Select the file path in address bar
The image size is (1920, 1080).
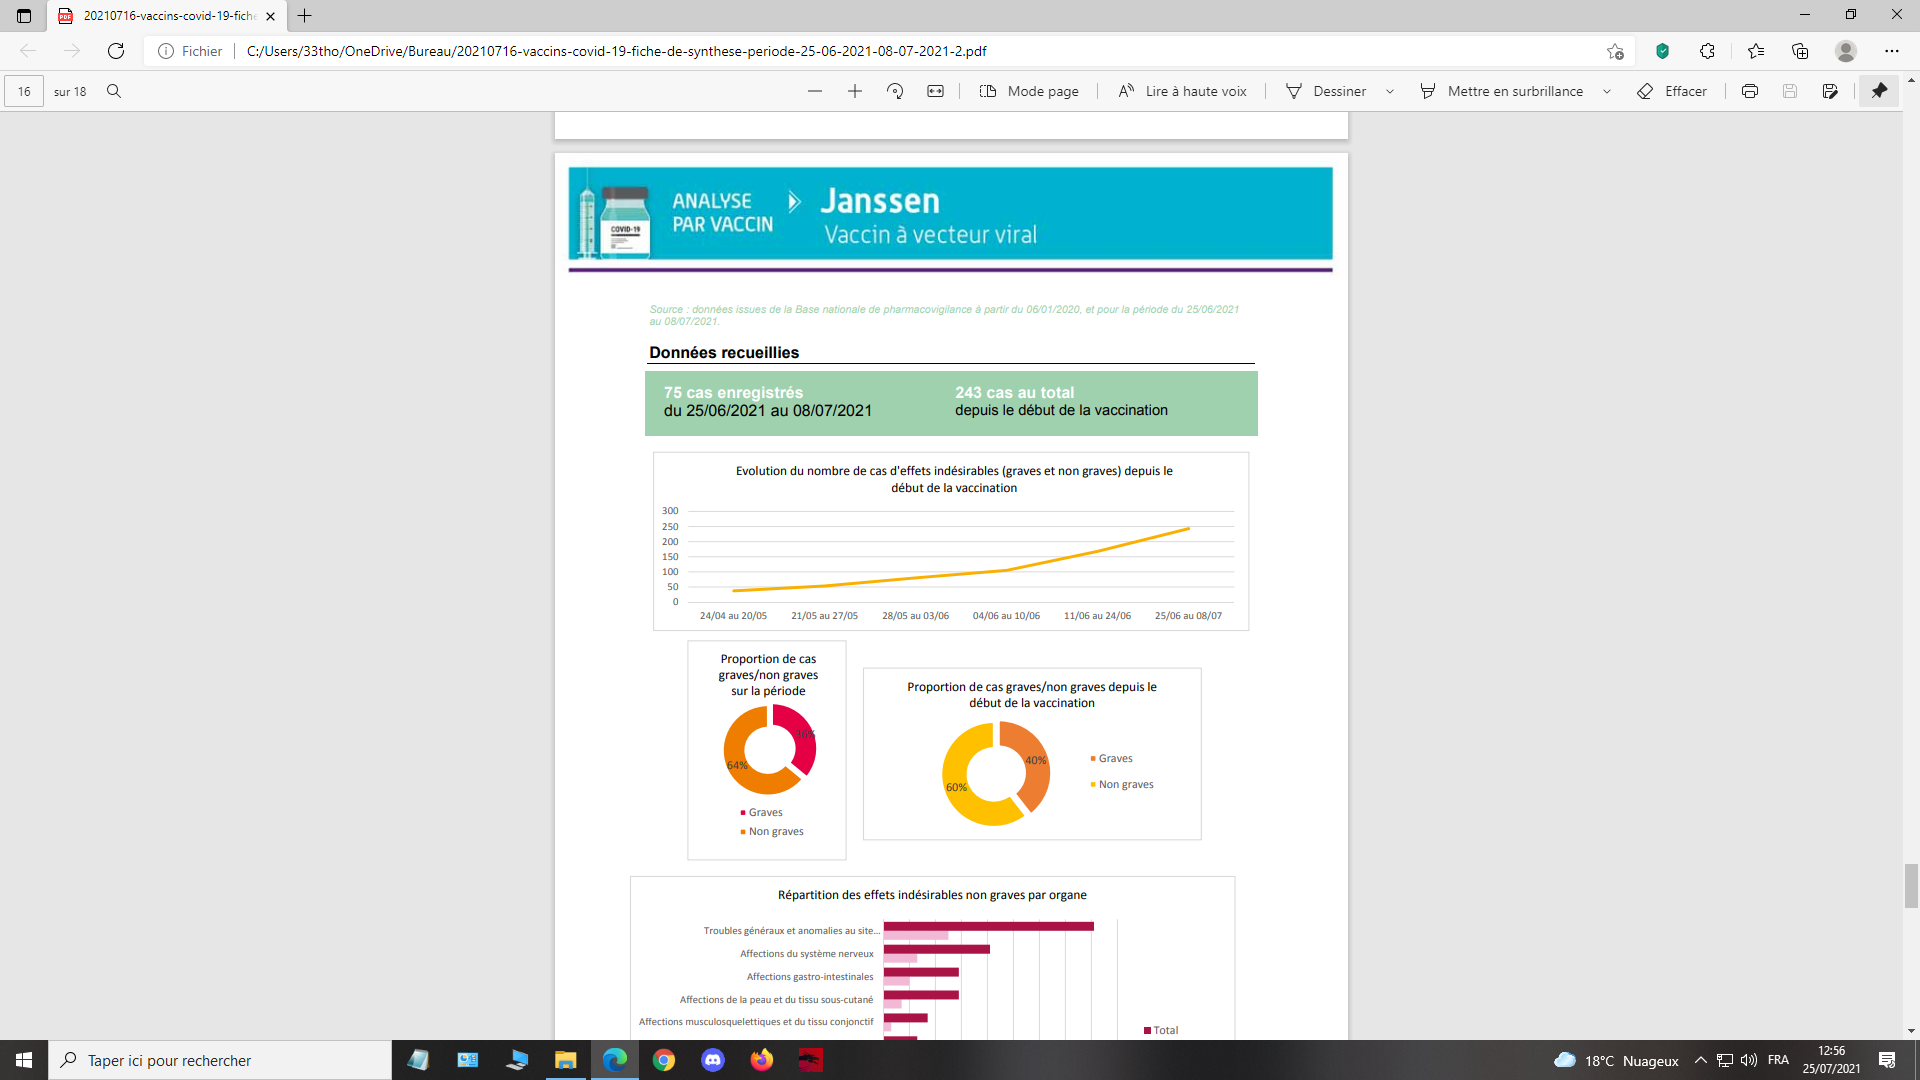click(x=616, y=51)
